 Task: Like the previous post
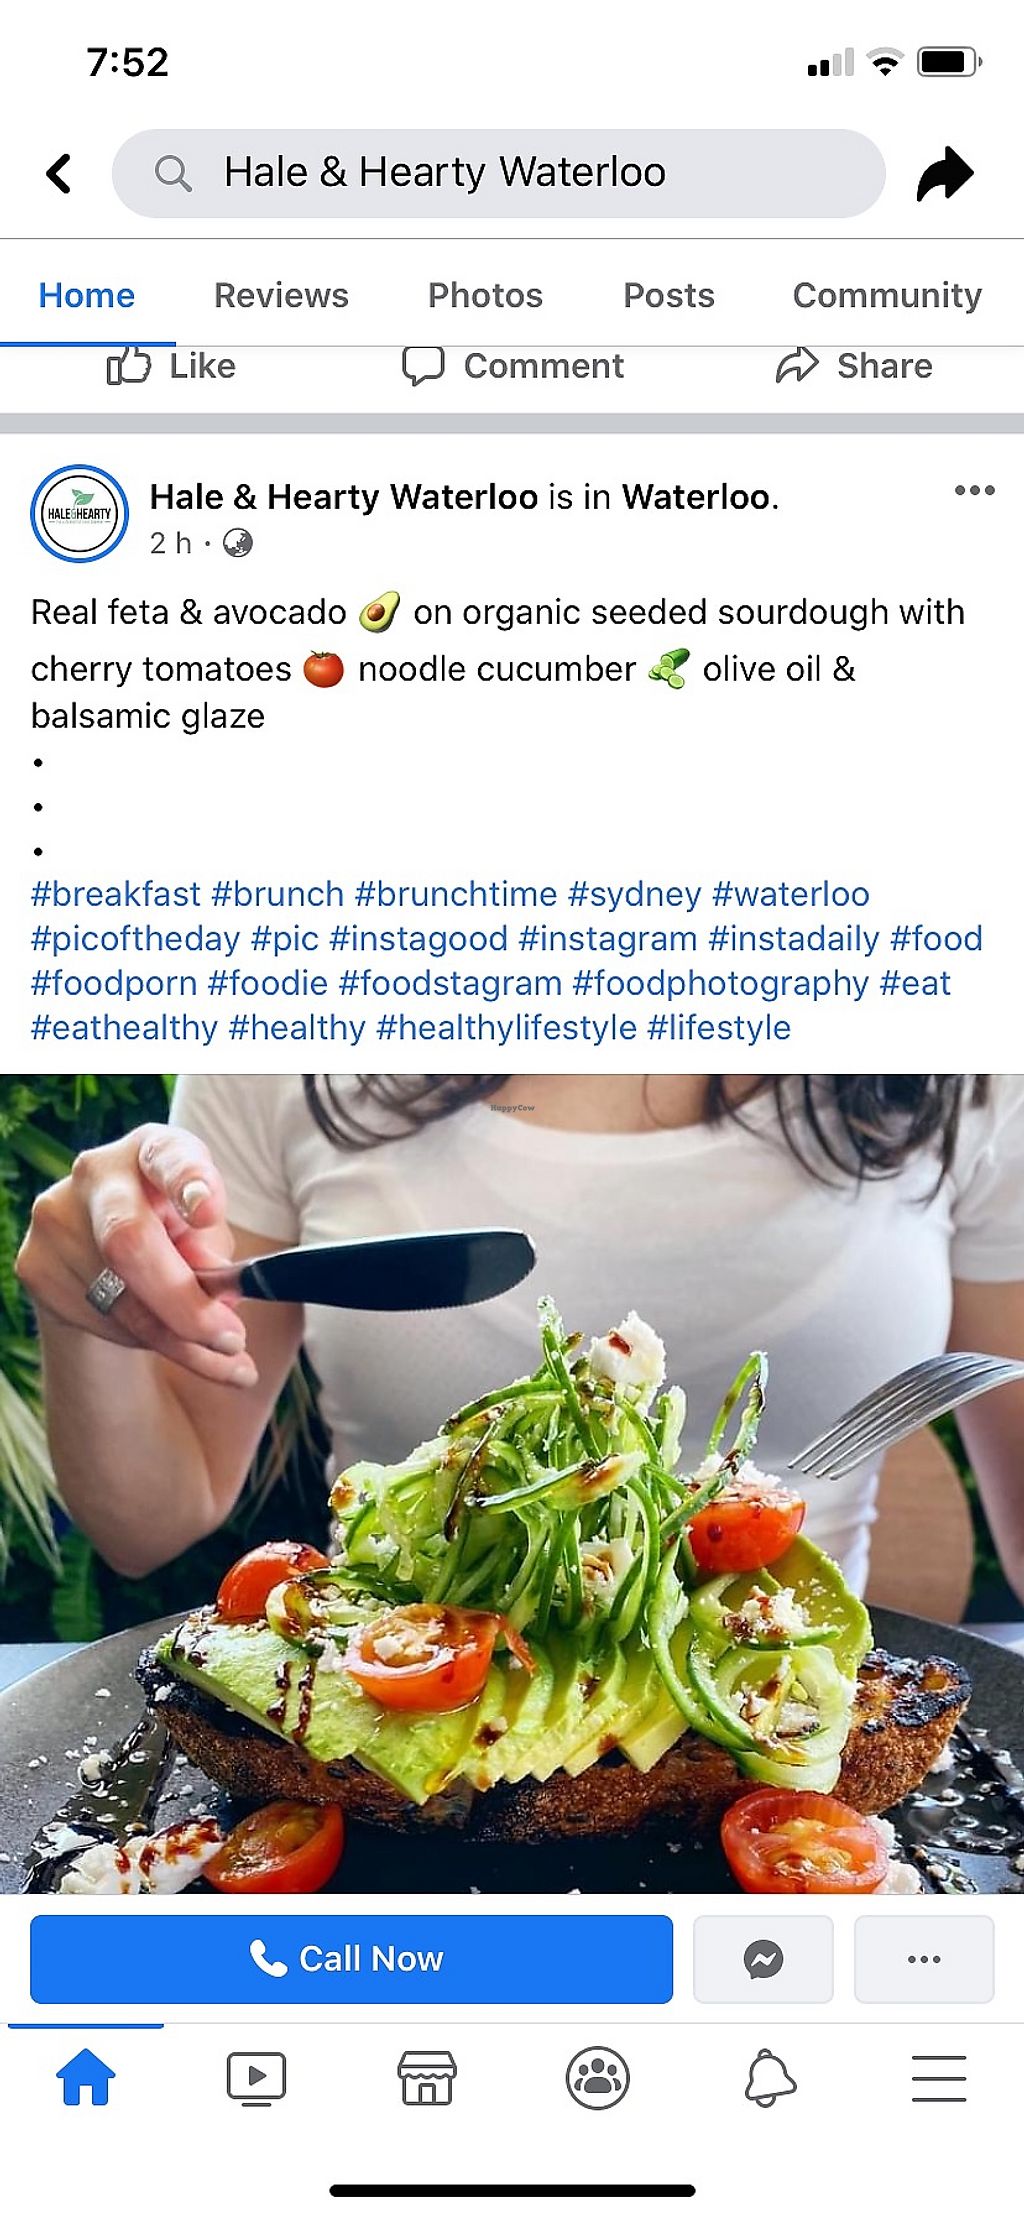tap(171, 366)
